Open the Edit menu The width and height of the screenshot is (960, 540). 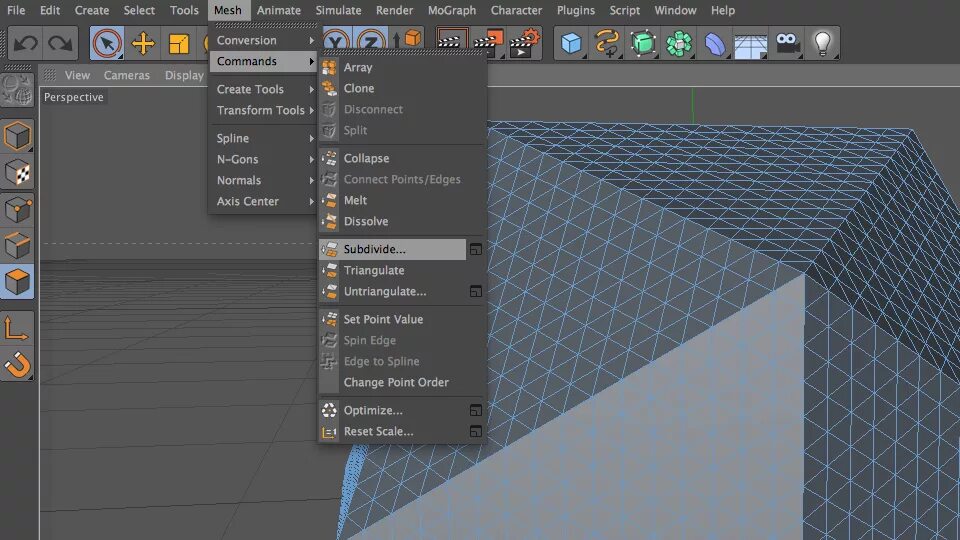[50, 10]
